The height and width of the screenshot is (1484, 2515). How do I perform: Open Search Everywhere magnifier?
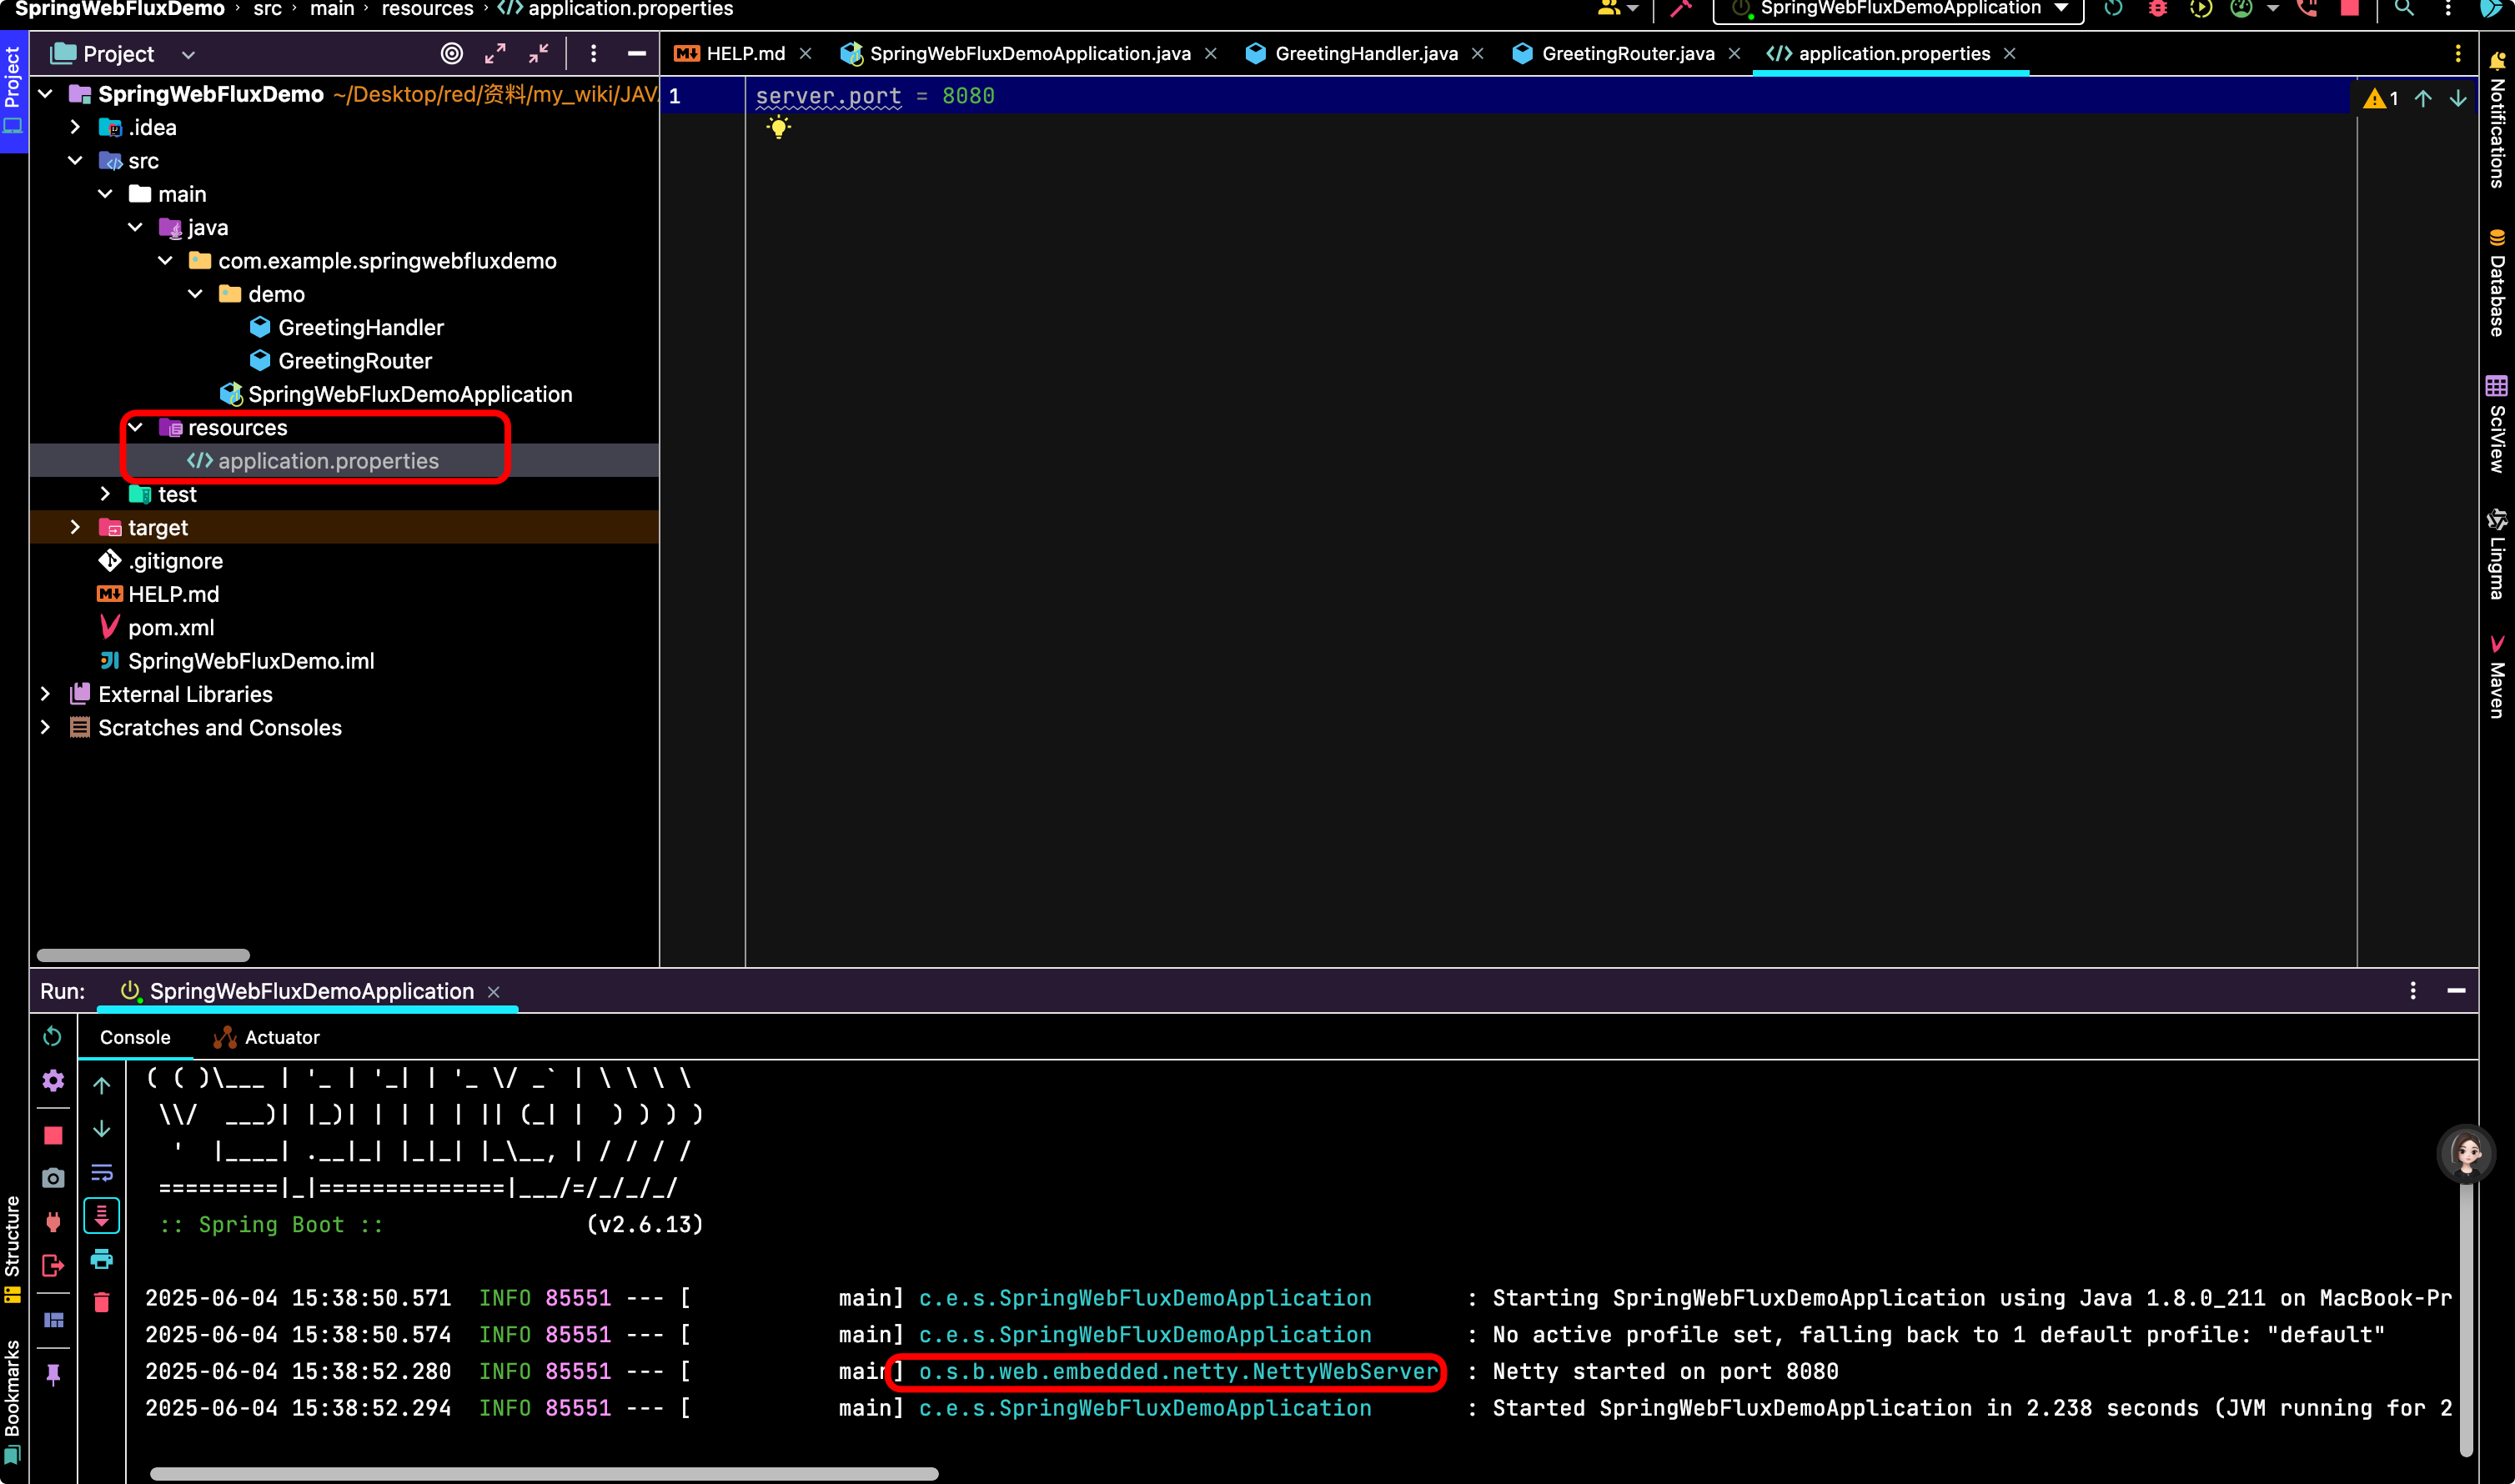(x=2404, y=8)
